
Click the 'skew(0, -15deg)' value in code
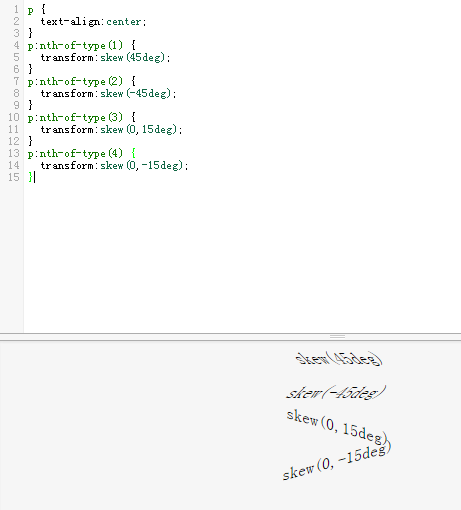[x=142, y=166]
